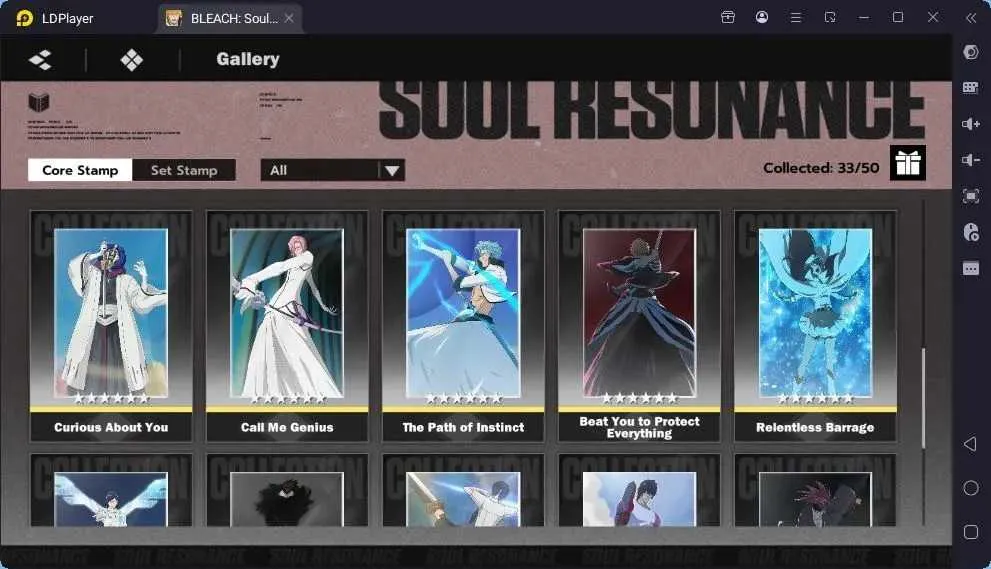The image size is (991, 569).
Task: Click the Collected: 33/50 counter
Action: [821, 168]
